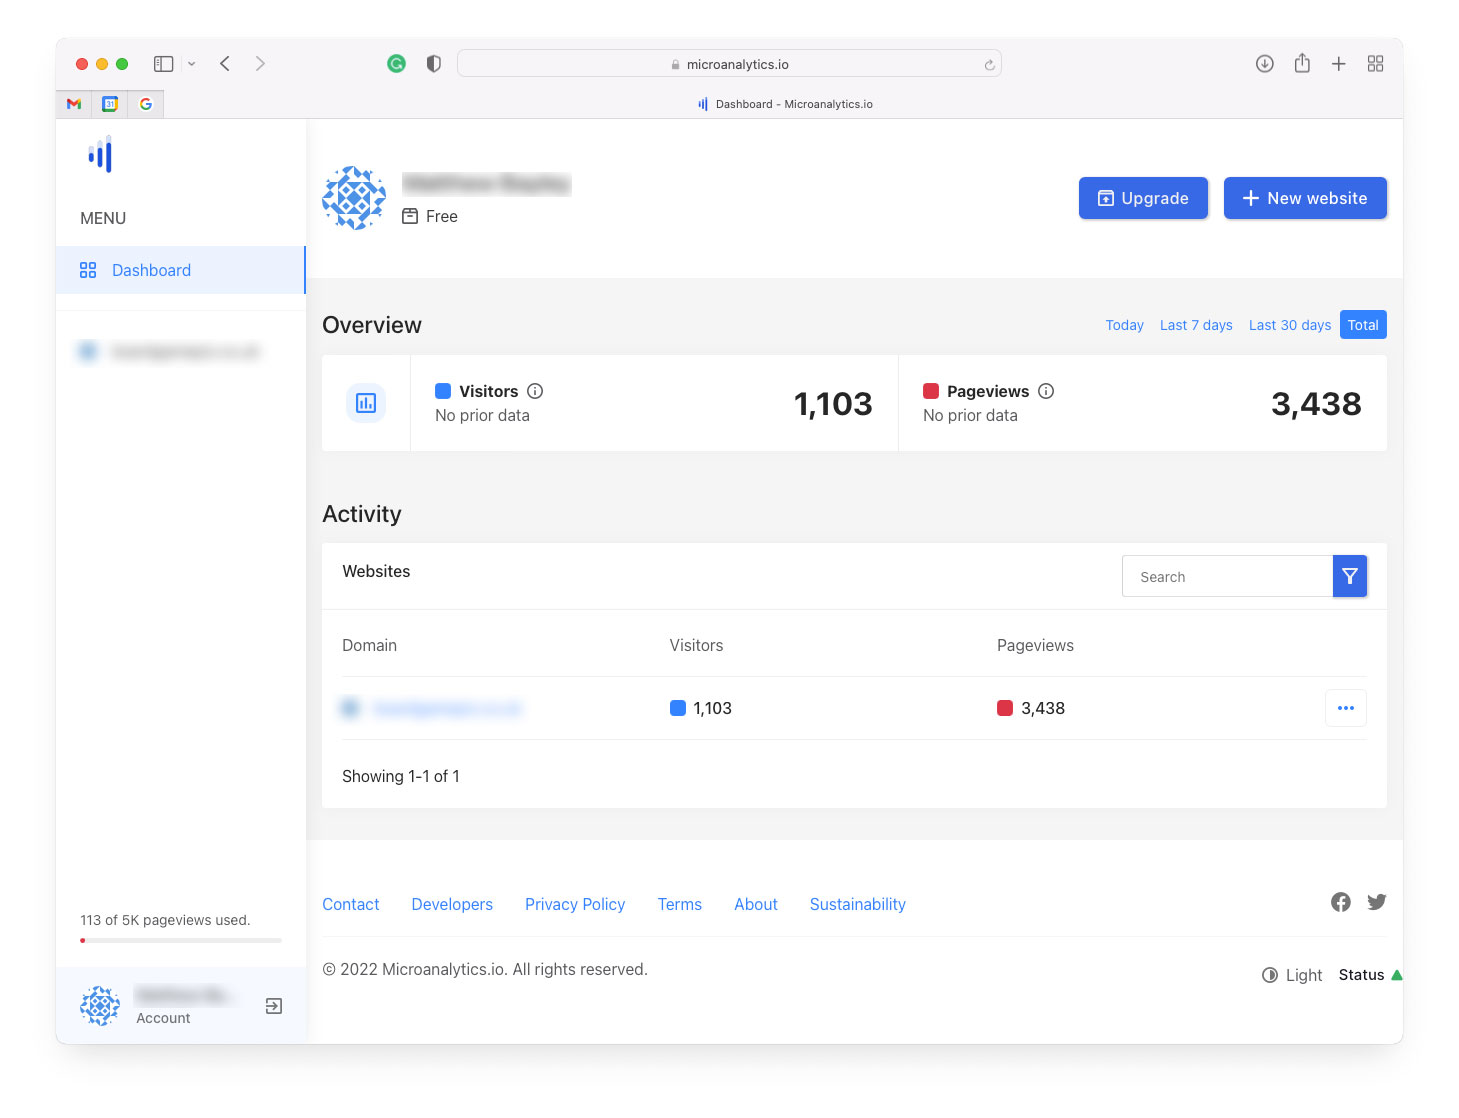Go back with the browser back arrow
Viewport: 1459px width, 1118px height.
[225, 64]
